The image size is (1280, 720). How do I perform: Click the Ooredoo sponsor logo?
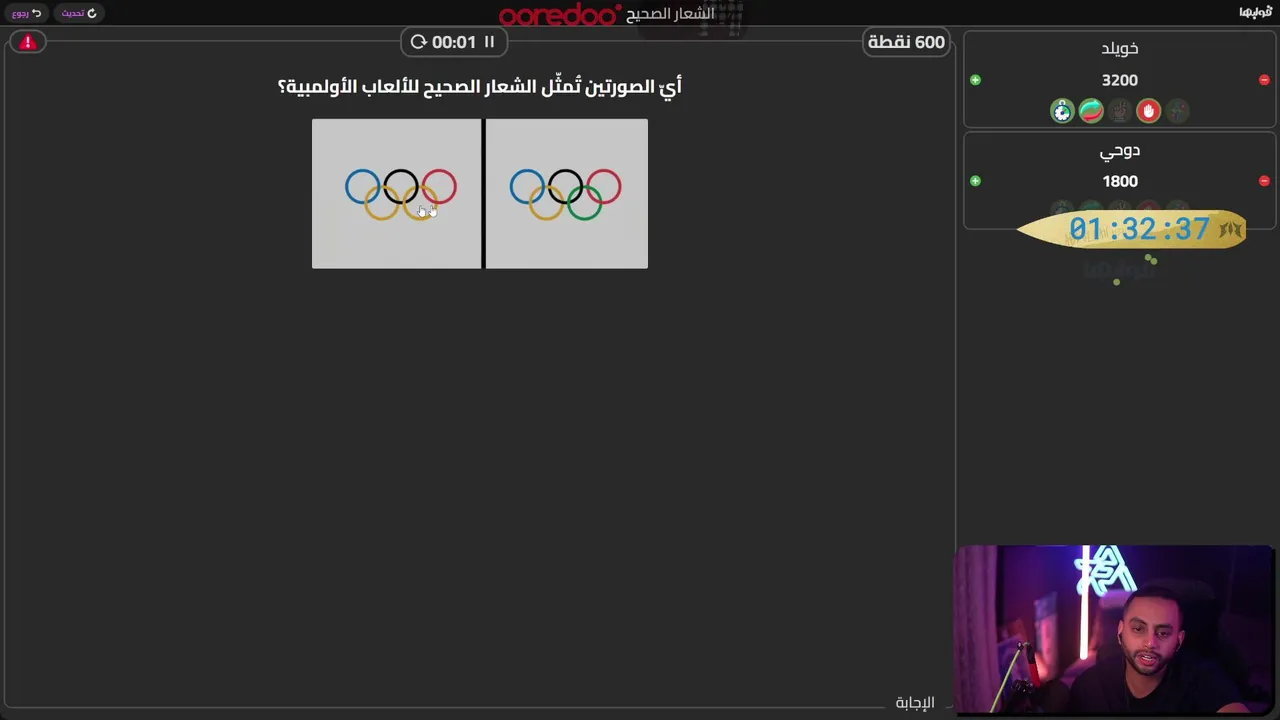[560, 15]
